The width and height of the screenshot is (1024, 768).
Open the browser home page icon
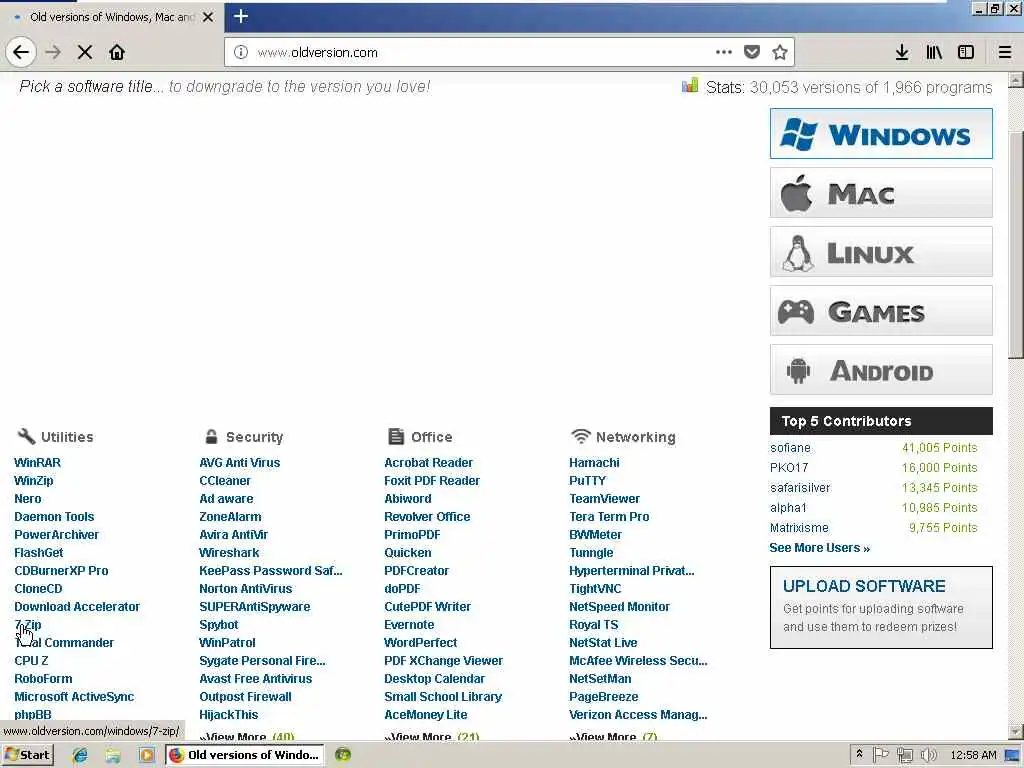(x=117, y=52)
